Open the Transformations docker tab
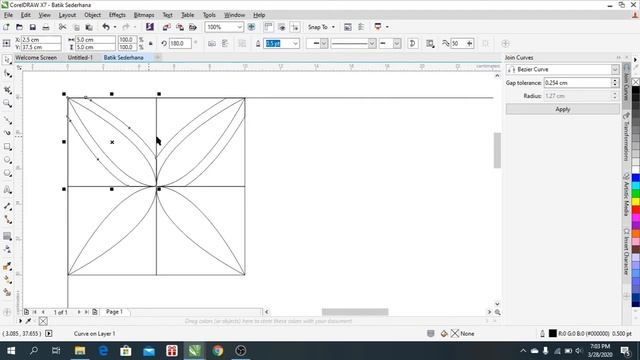 pyautogui.click(x=626, y=138)
